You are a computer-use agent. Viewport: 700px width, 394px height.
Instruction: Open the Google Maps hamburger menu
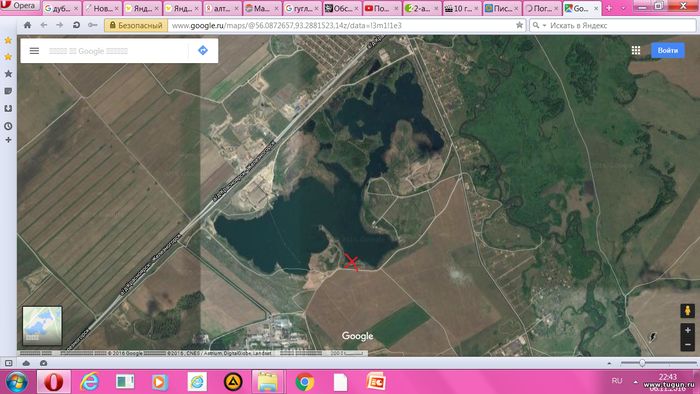point(34,50)
